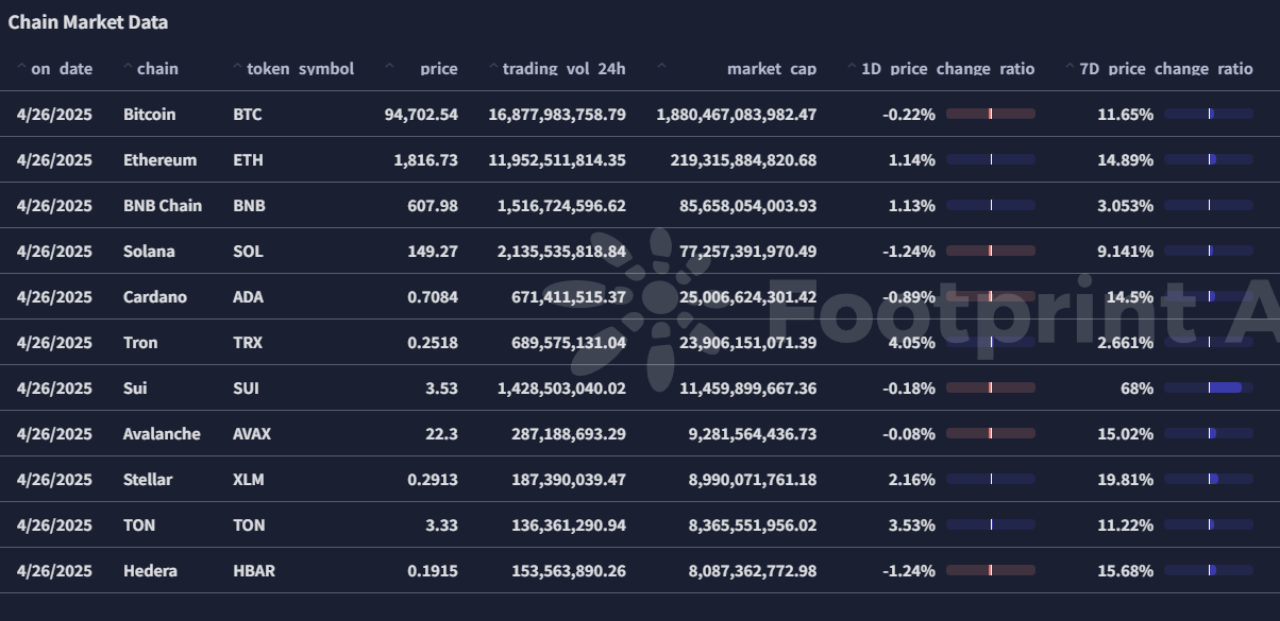The image size is (1280, 621).
Task: Click the sort caret next to price
Action: click(x=389, y=68)
